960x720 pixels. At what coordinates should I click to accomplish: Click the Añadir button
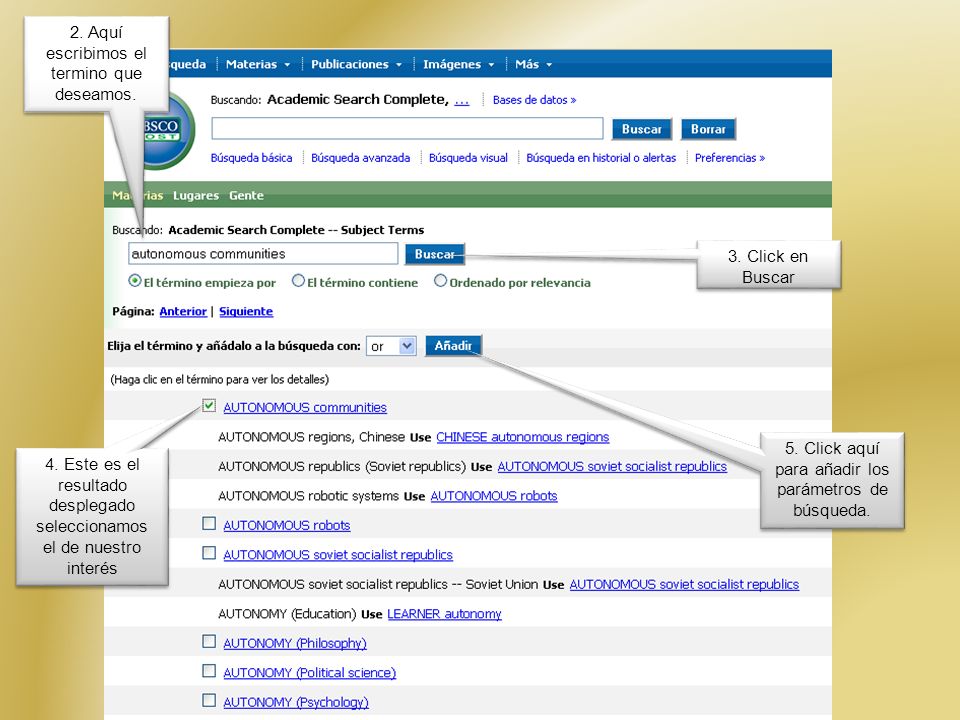453,346
